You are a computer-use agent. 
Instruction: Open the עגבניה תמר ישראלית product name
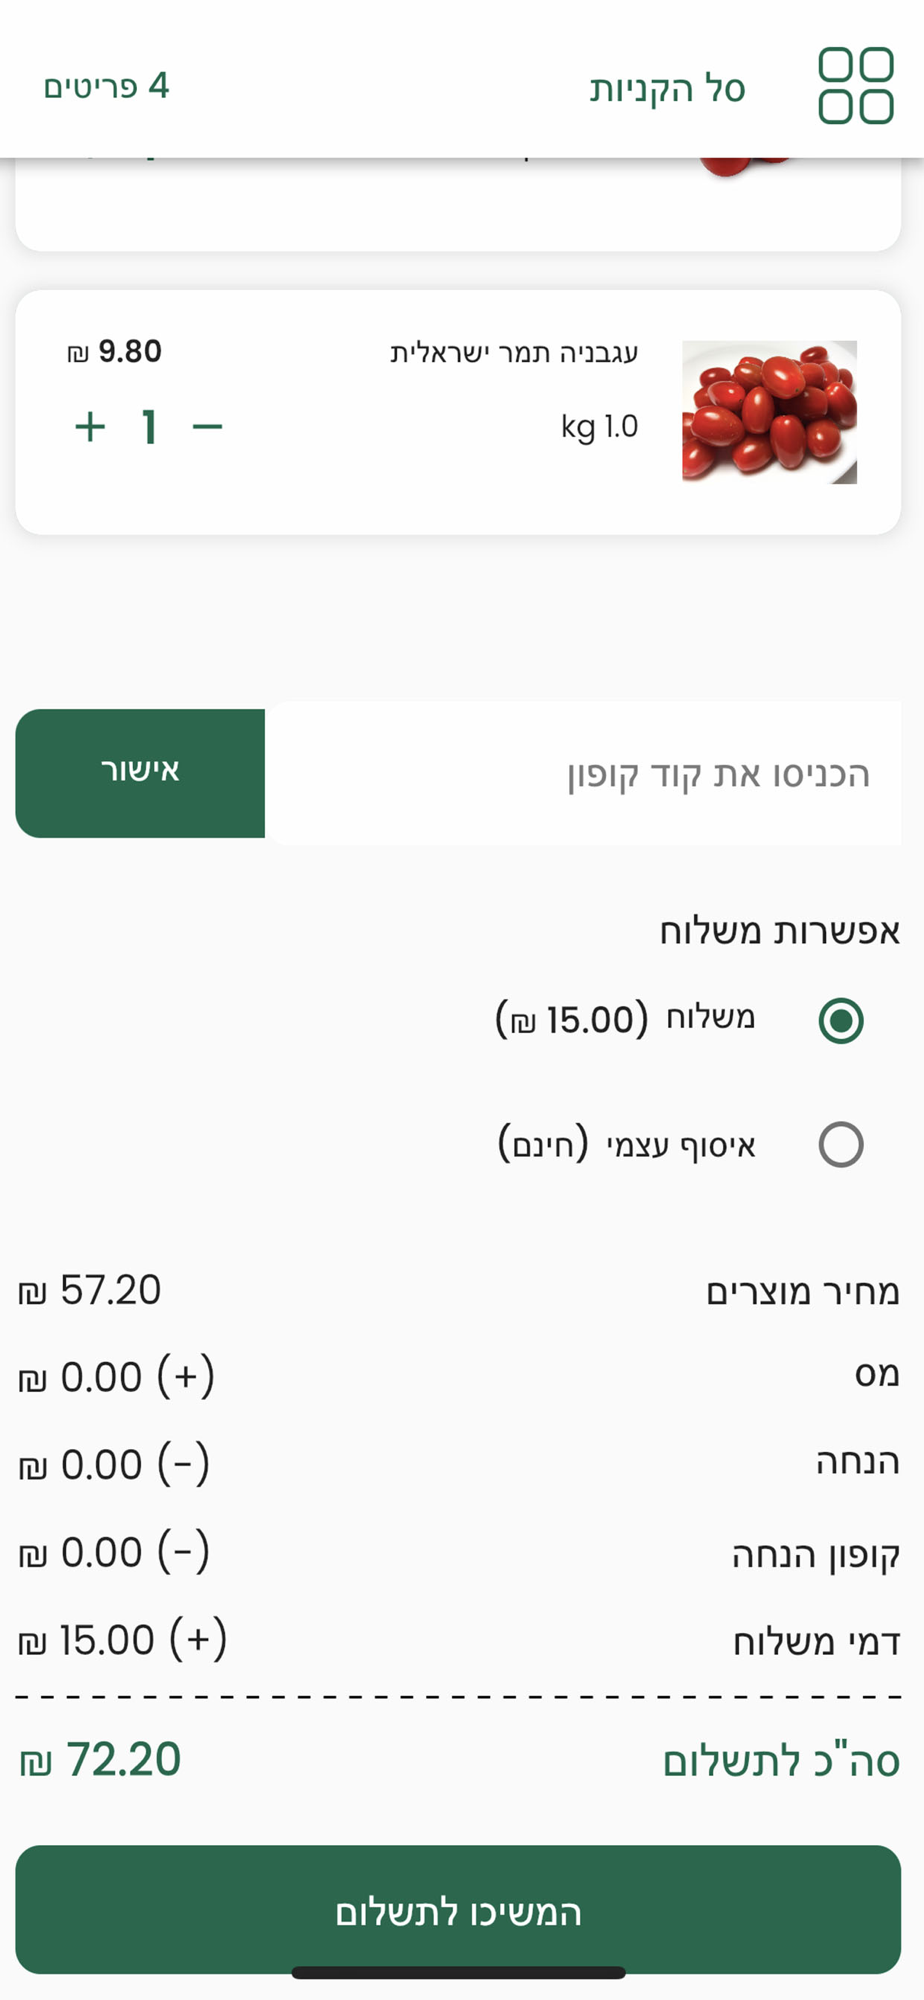pos(514,352)
